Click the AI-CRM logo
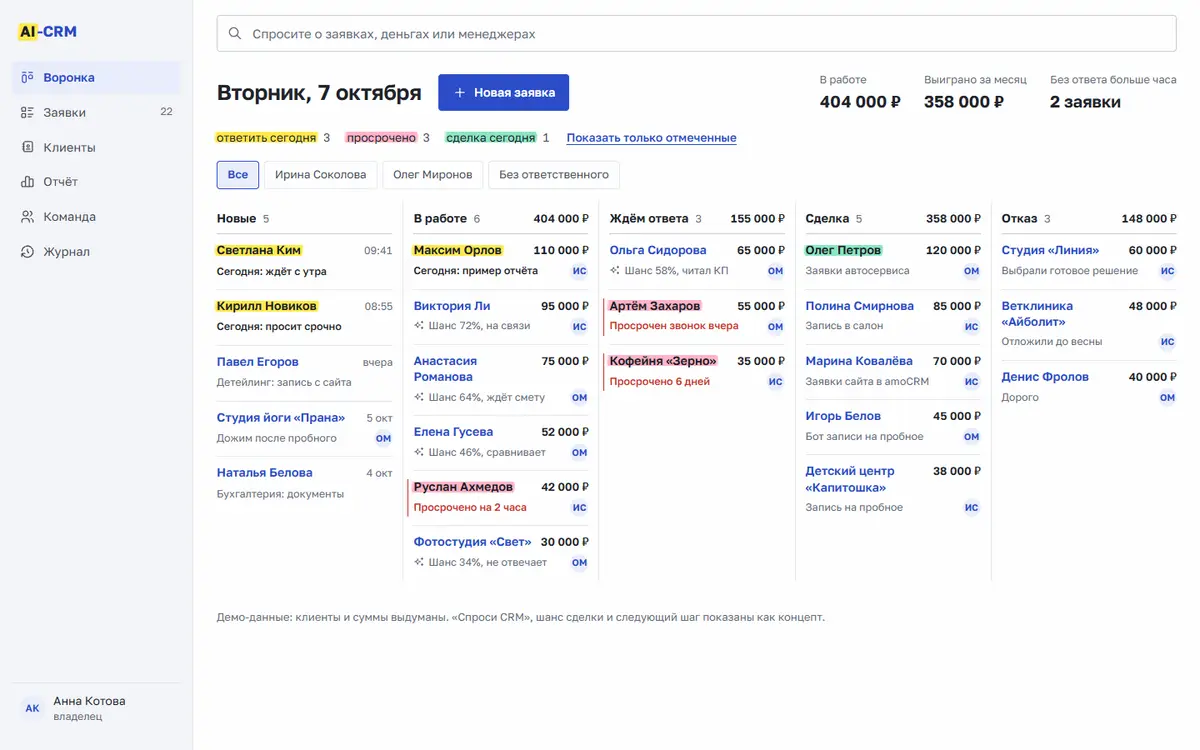This screenshot has height=750, width=1200. click(48, 32)
